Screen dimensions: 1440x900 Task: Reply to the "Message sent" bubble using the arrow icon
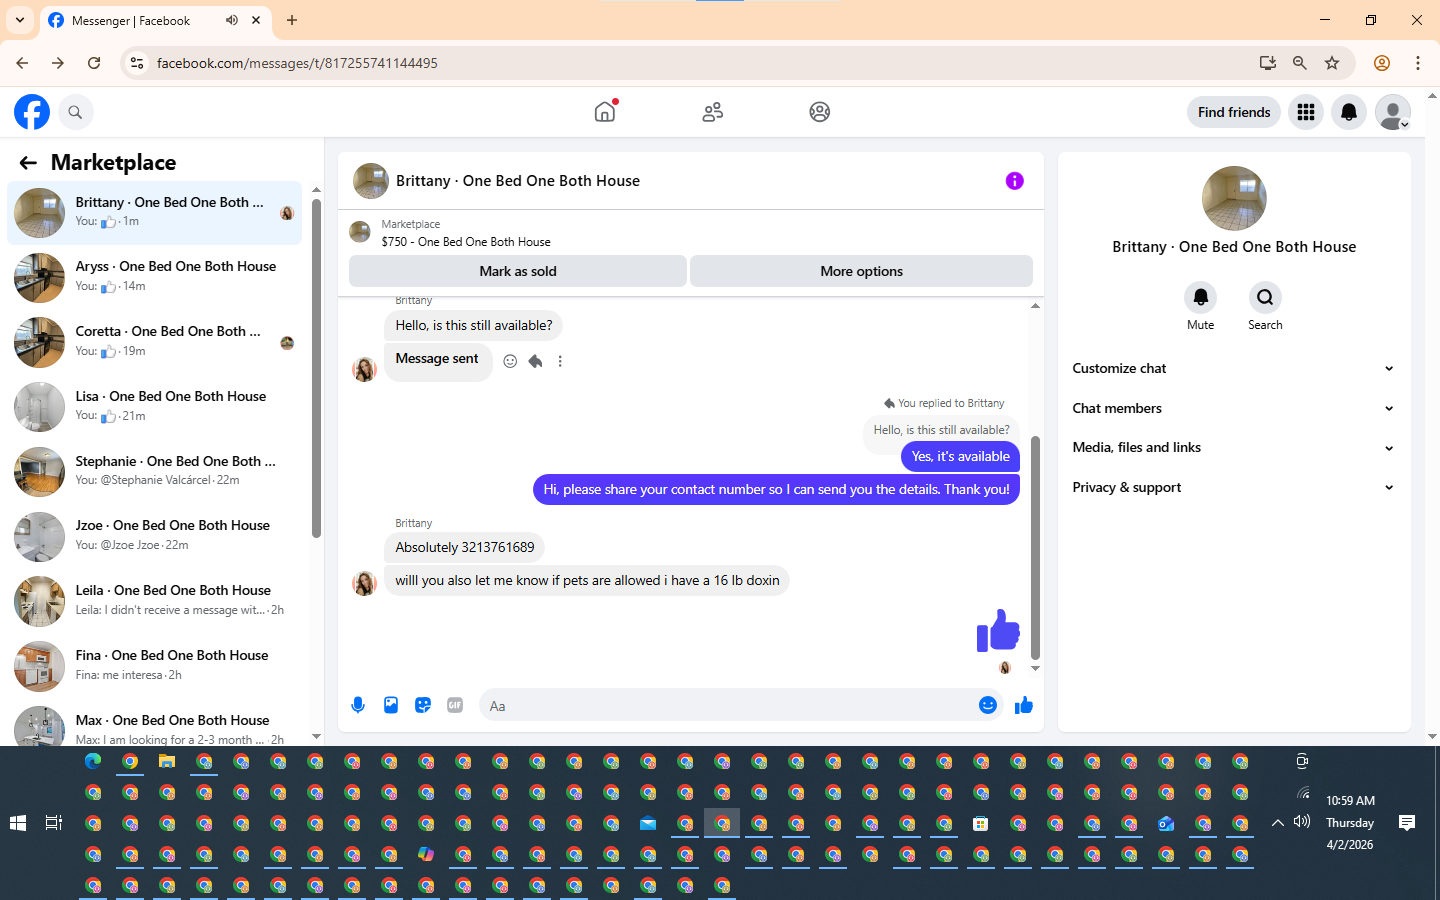[536, 361]
